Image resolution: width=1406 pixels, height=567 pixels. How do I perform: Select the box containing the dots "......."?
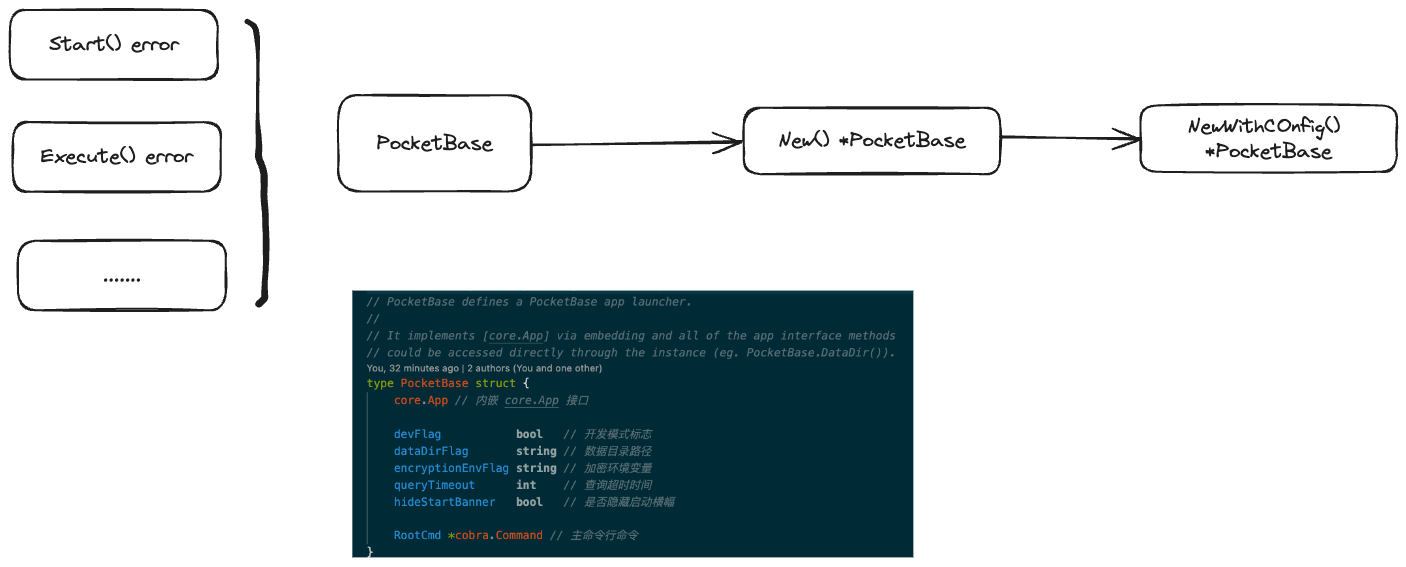tap(122, 276)
